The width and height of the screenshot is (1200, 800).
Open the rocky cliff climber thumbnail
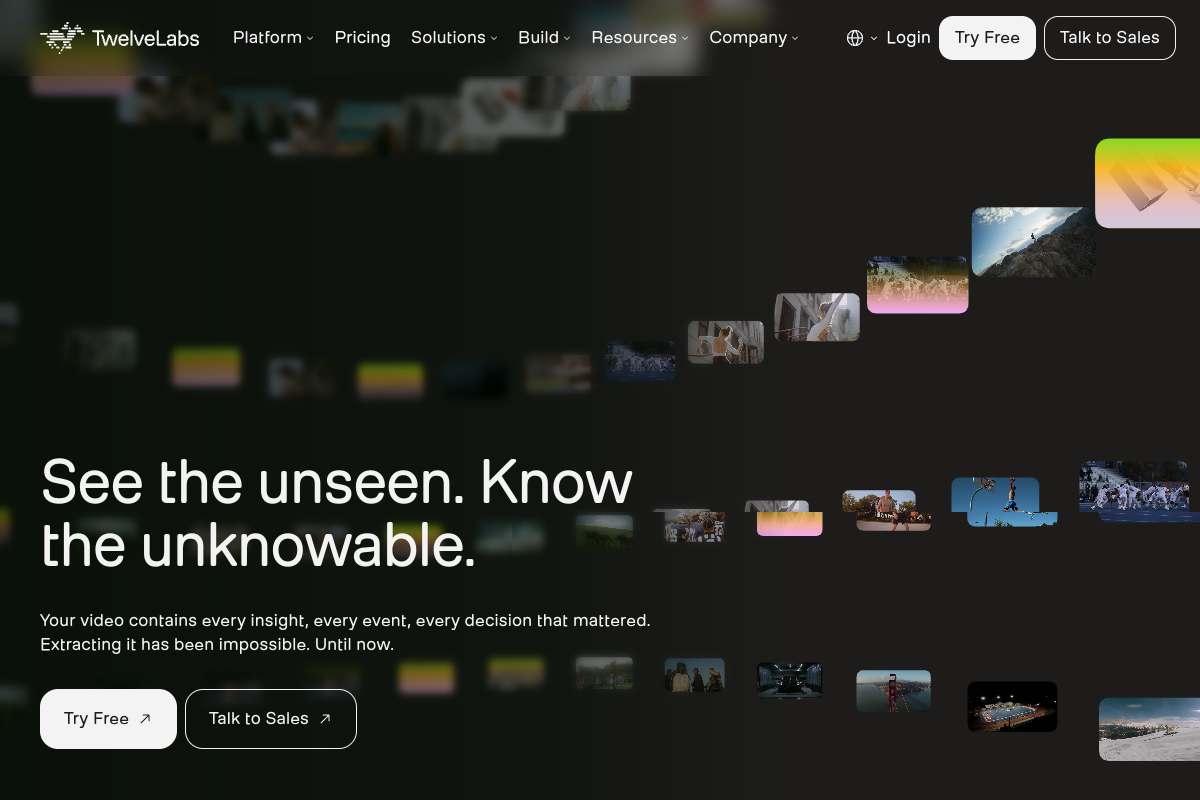click(x=1033, y=242)
